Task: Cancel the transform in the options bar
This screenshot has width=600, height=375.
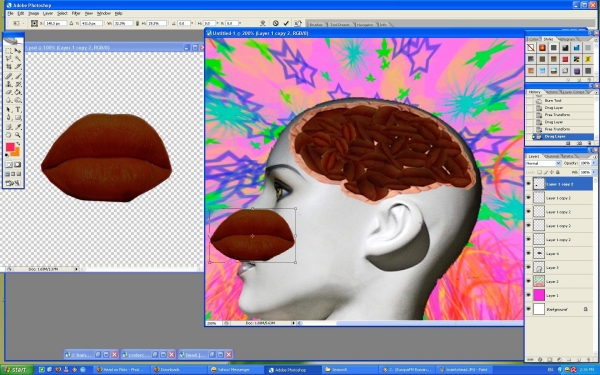Action: pyautogui.click(x=276, y=23)
